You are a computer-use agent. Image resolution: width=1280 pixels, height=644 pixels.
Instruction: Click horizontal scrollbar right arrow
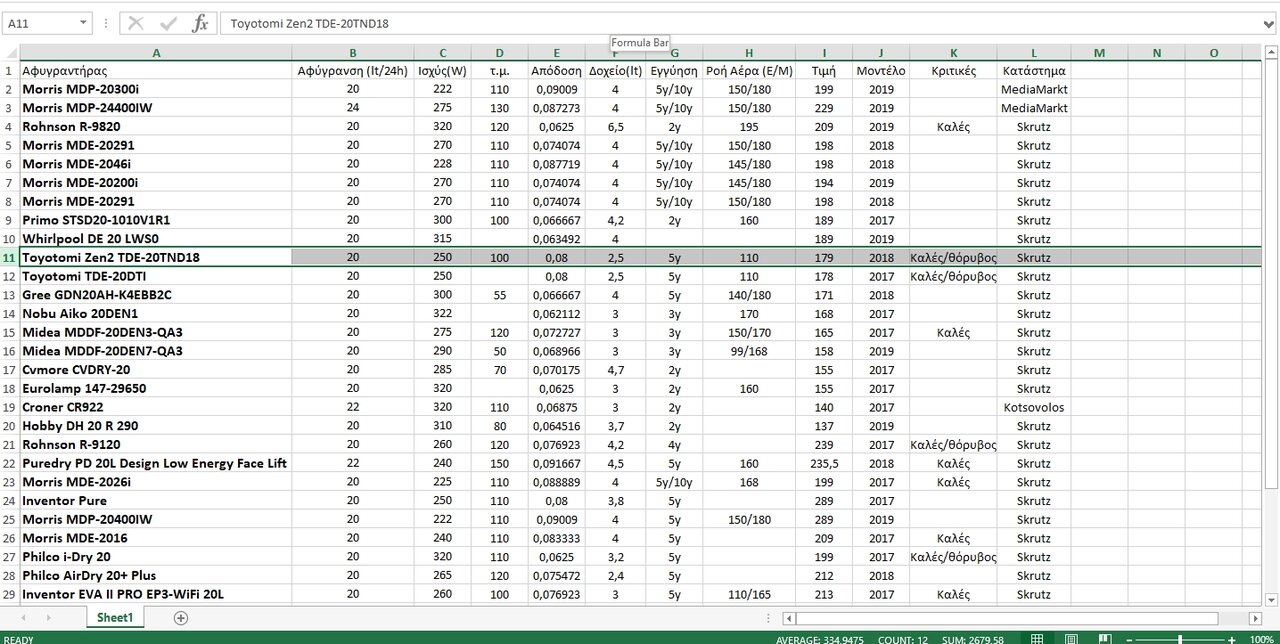1253,618
